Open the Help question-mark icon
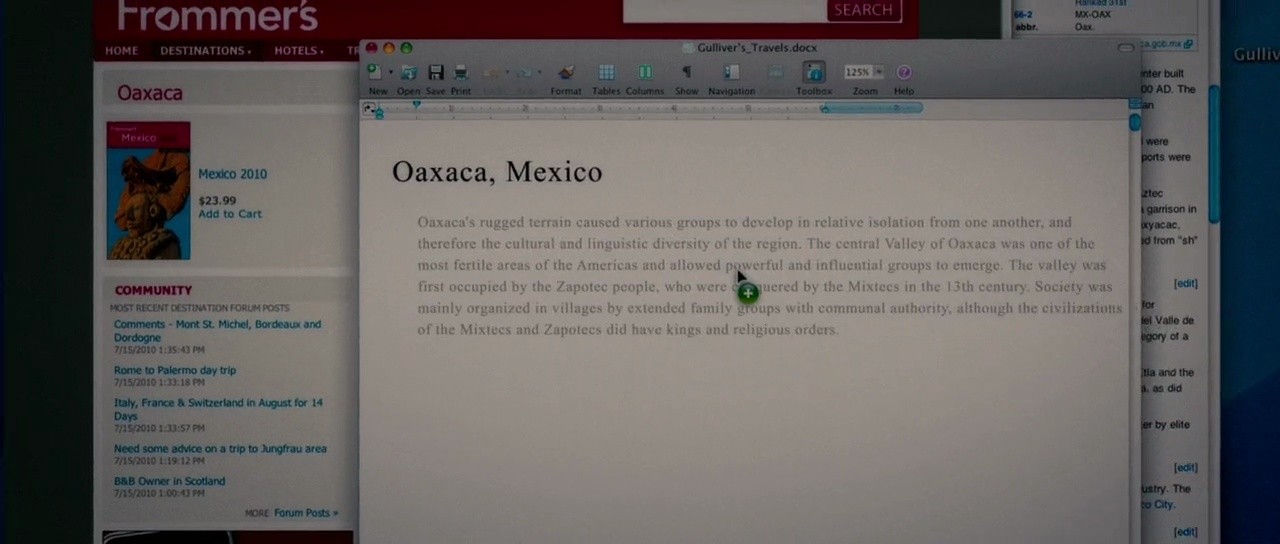Viewport: 1280px width, 544px height. pos(904,72)
